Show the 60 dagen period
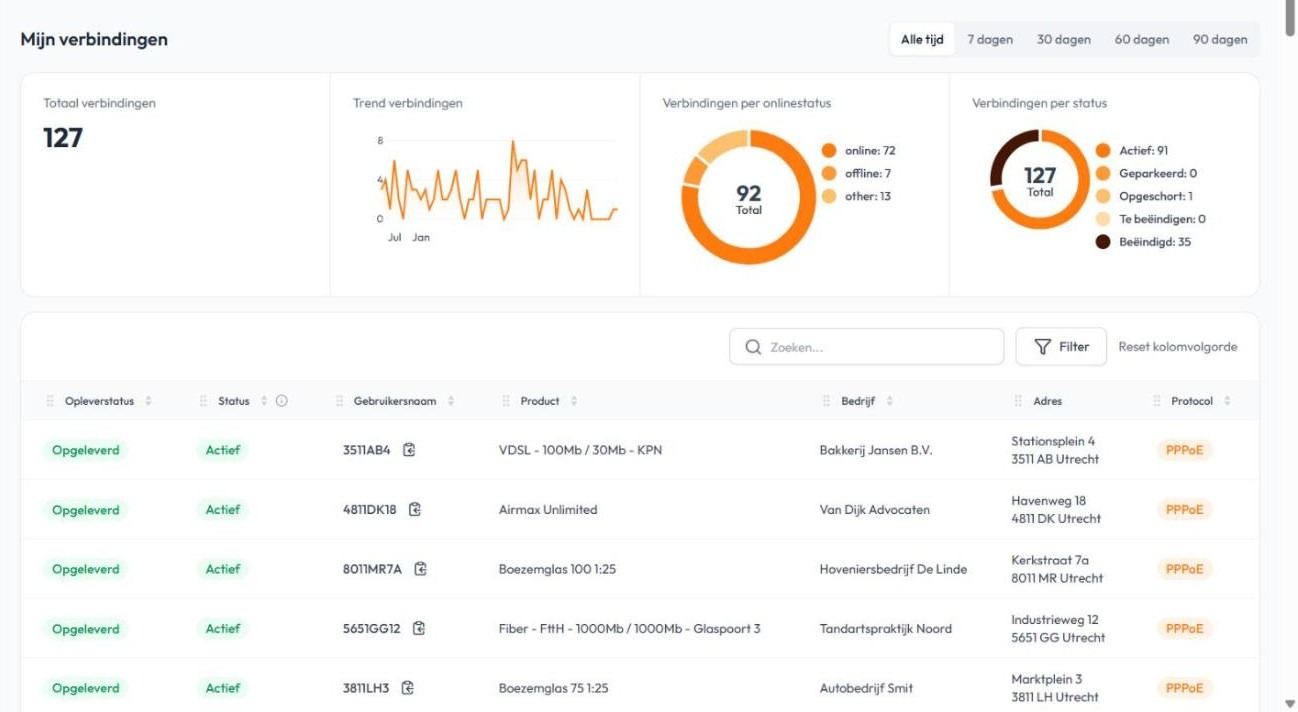1298x712 pixels. 1142,40
